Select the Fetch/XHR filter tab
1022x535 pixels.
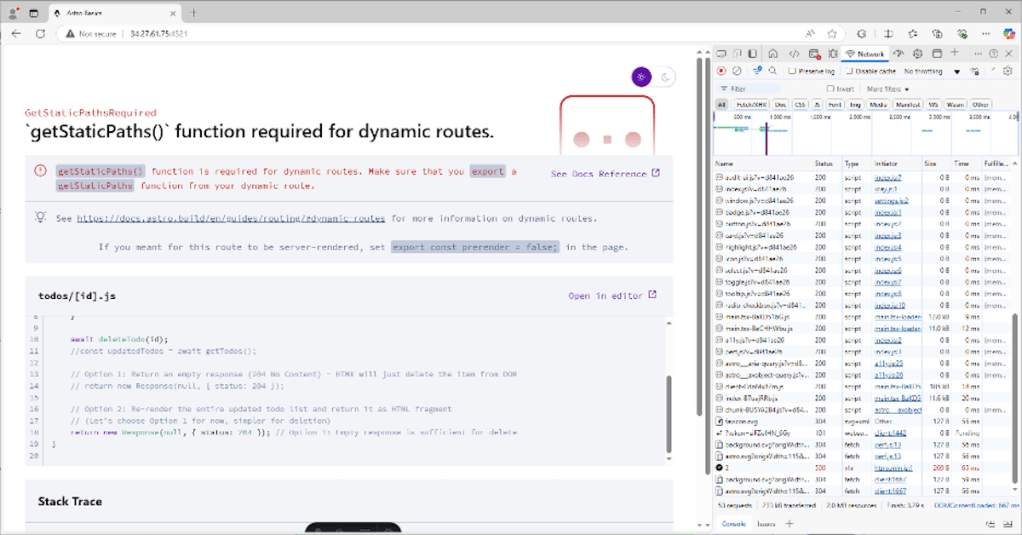click(750, 104)
